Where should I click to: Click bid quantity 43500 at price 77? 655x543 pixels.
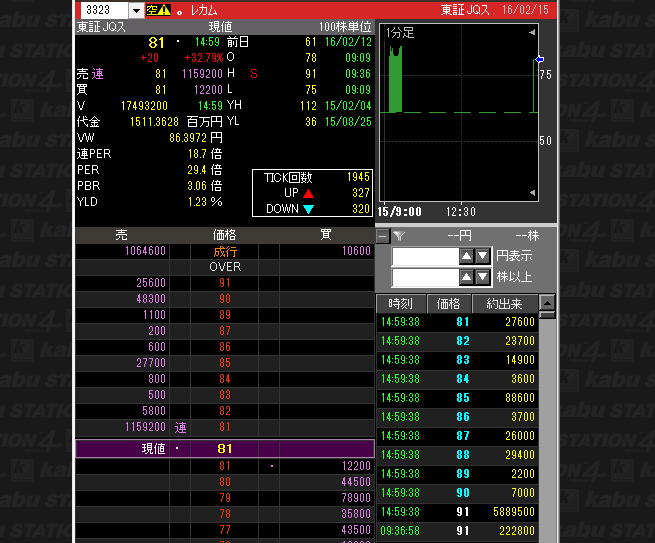click(356, 530)
